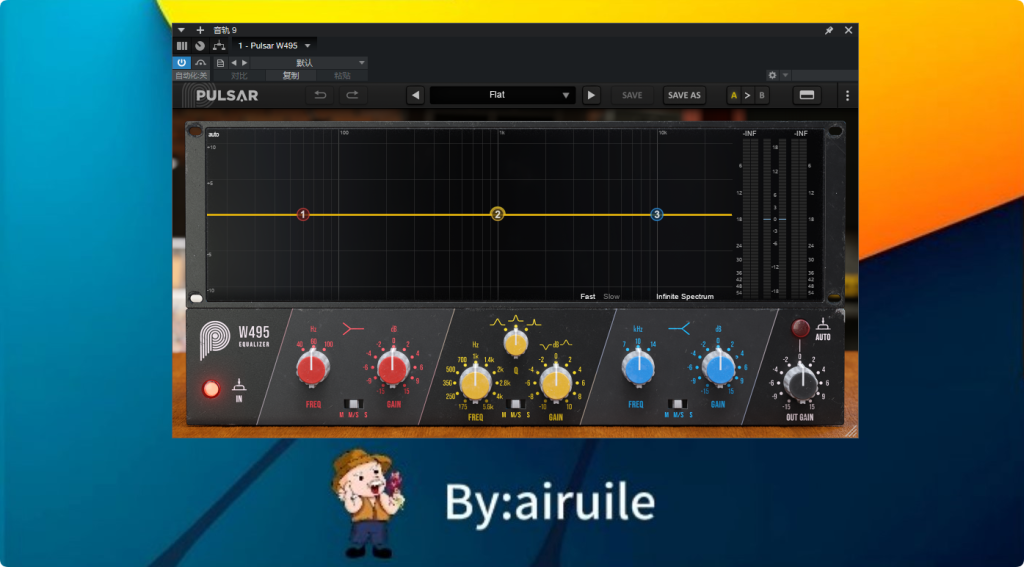Open the routing diagram icon
The width and height of the screenshot is (1024, 567).
click(219, 46)
